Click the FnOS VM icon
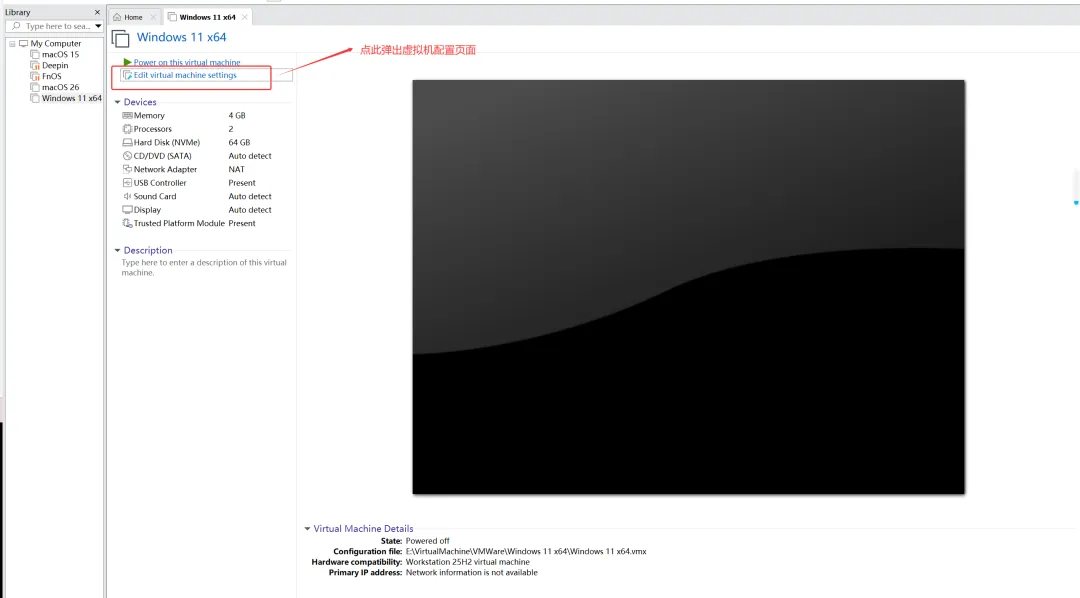This screenshot has height=598, width=1080. 34,76
